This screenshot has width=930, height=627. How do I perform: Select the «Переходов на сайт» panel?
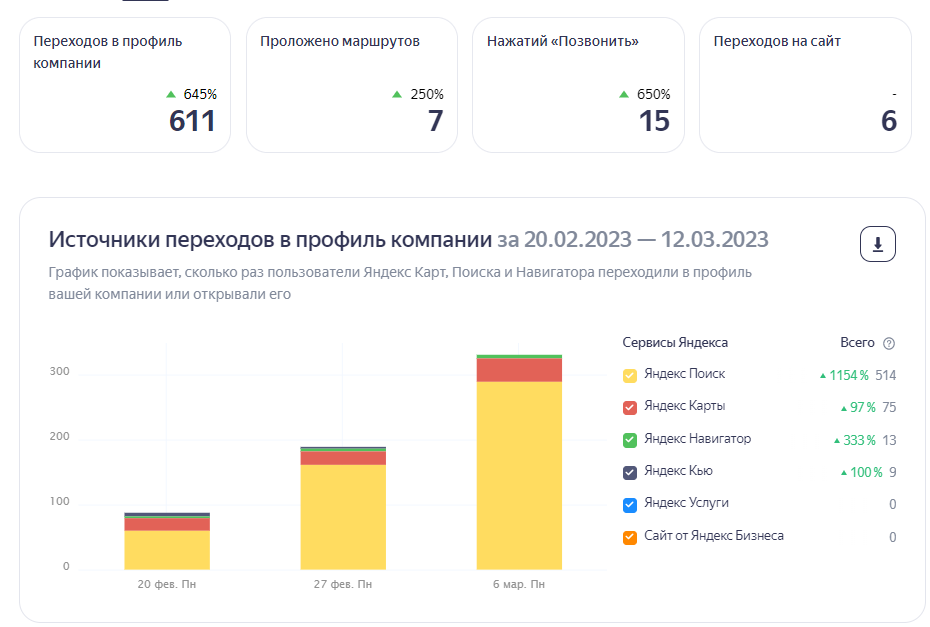pos(805,80)
